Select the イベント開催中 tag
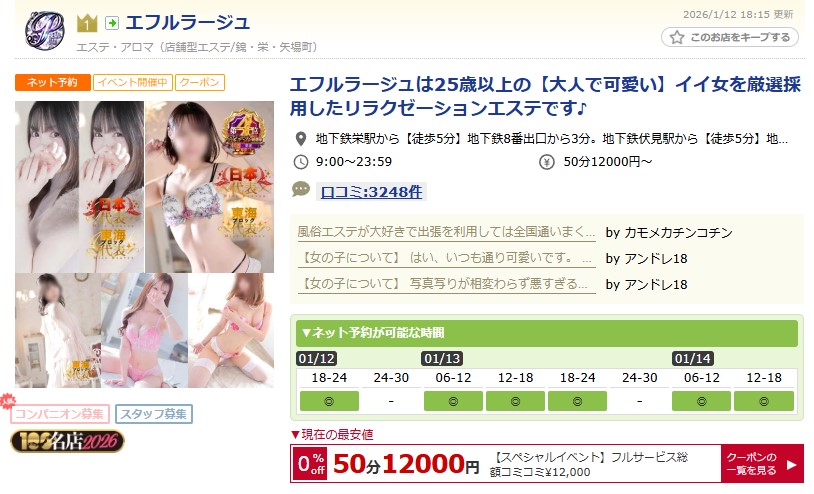 132,83
